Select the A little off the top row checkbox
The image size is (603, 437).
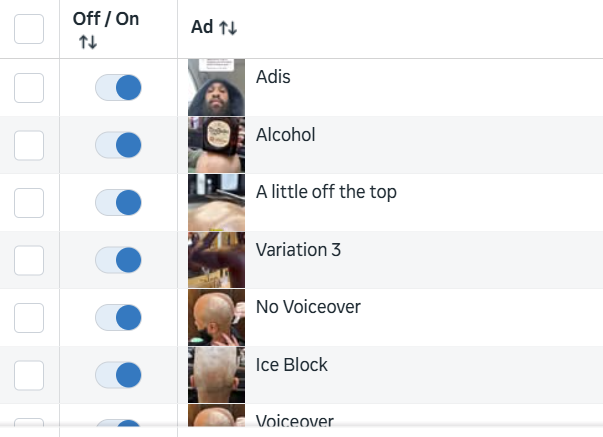29,203
